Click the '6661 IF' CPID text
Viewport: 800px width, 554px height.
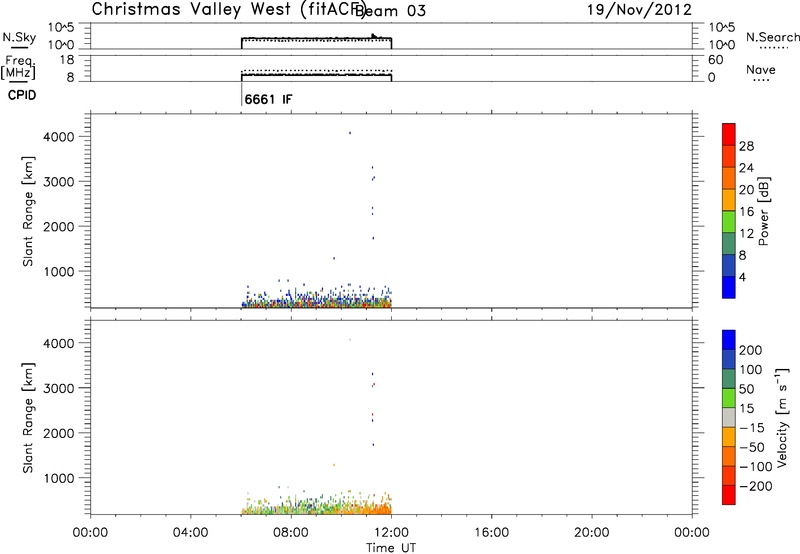coord(268,99)
